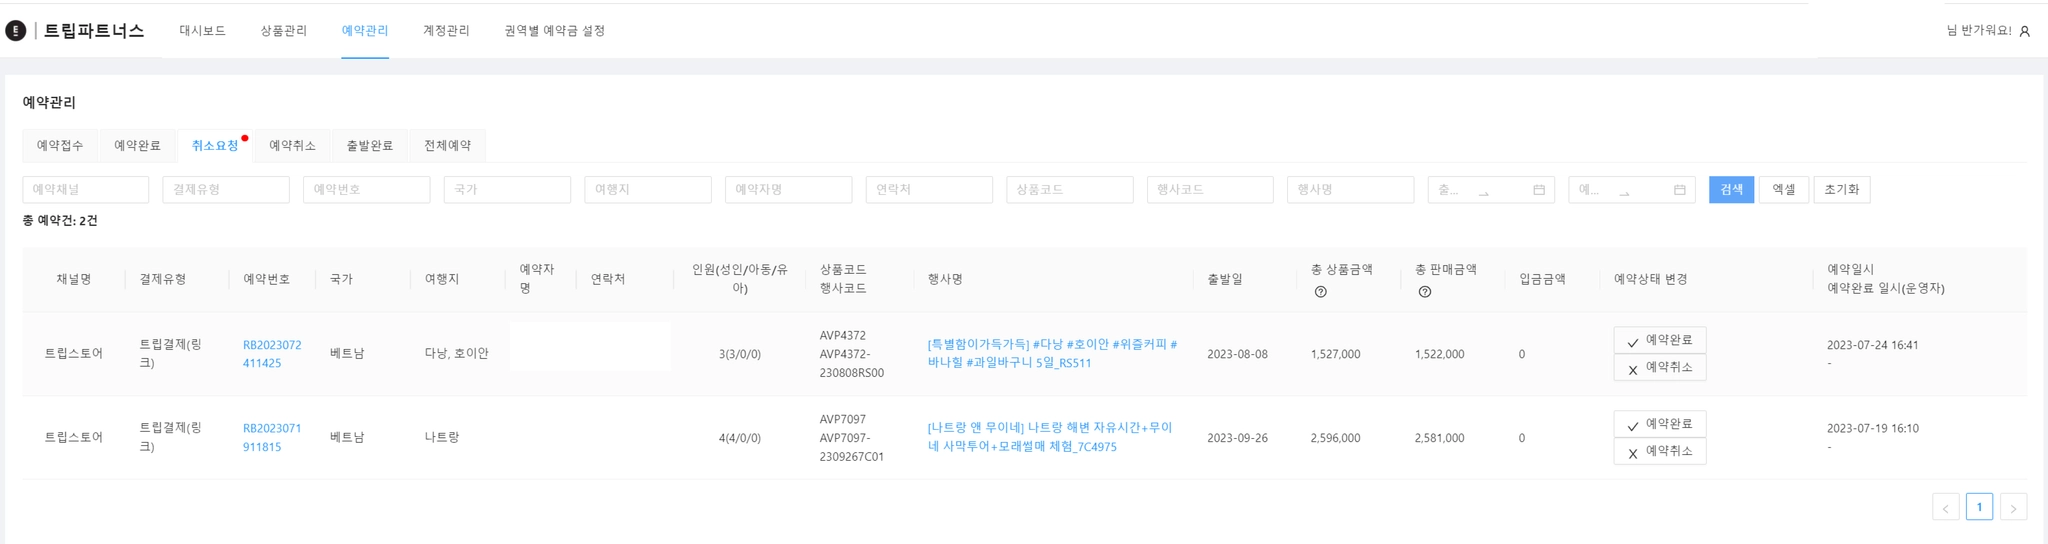2048x544 pixels.
Task: Click the 예약자명 search input field
Action: click(x=788, y=190)
